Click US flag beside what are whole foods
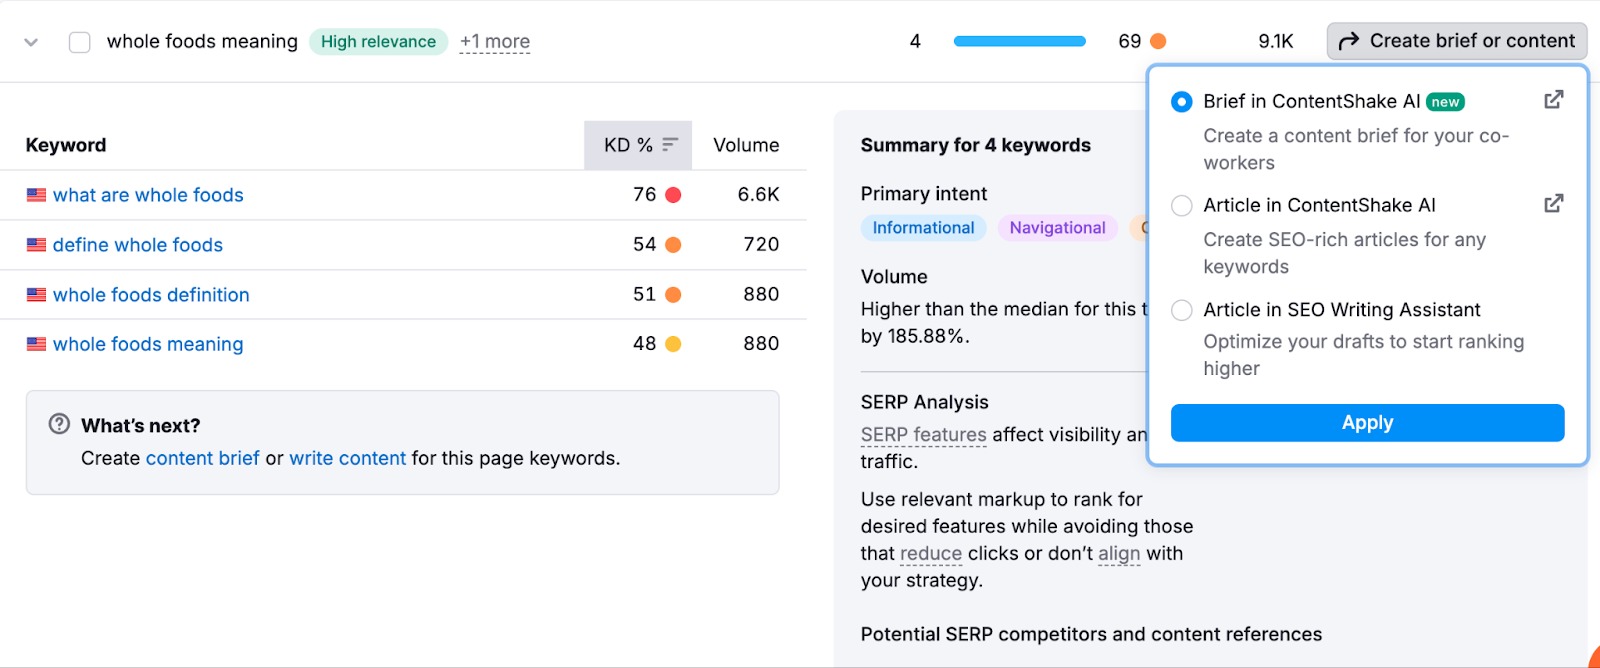The height and width of the screenshot is (668, 1600). tap(36, 195)
